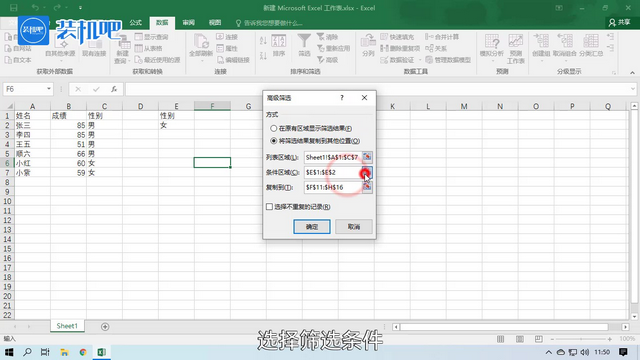The width and height of the screenshot is (640, 360).
Task: Switch to the Formulas (公式) tab
Action: point(136,22)
